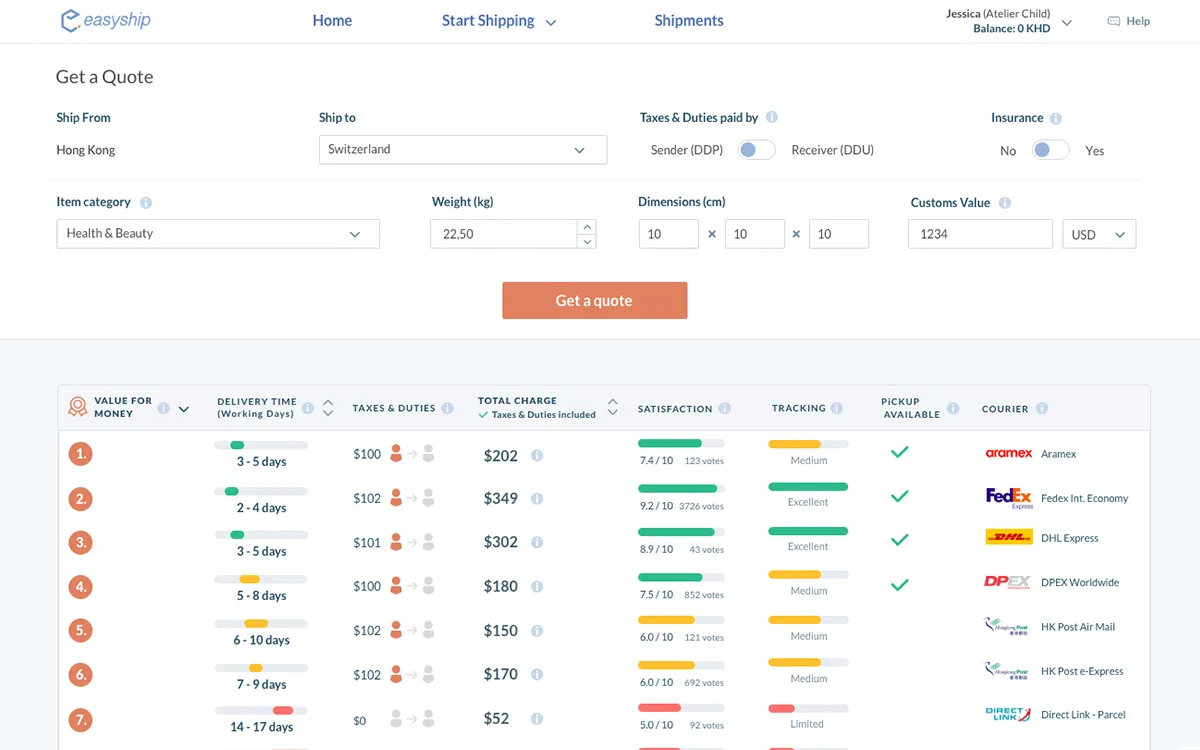Click info icon in Tracking header
This screenshot has width=1200, height=750.
[x=837, y=408]
